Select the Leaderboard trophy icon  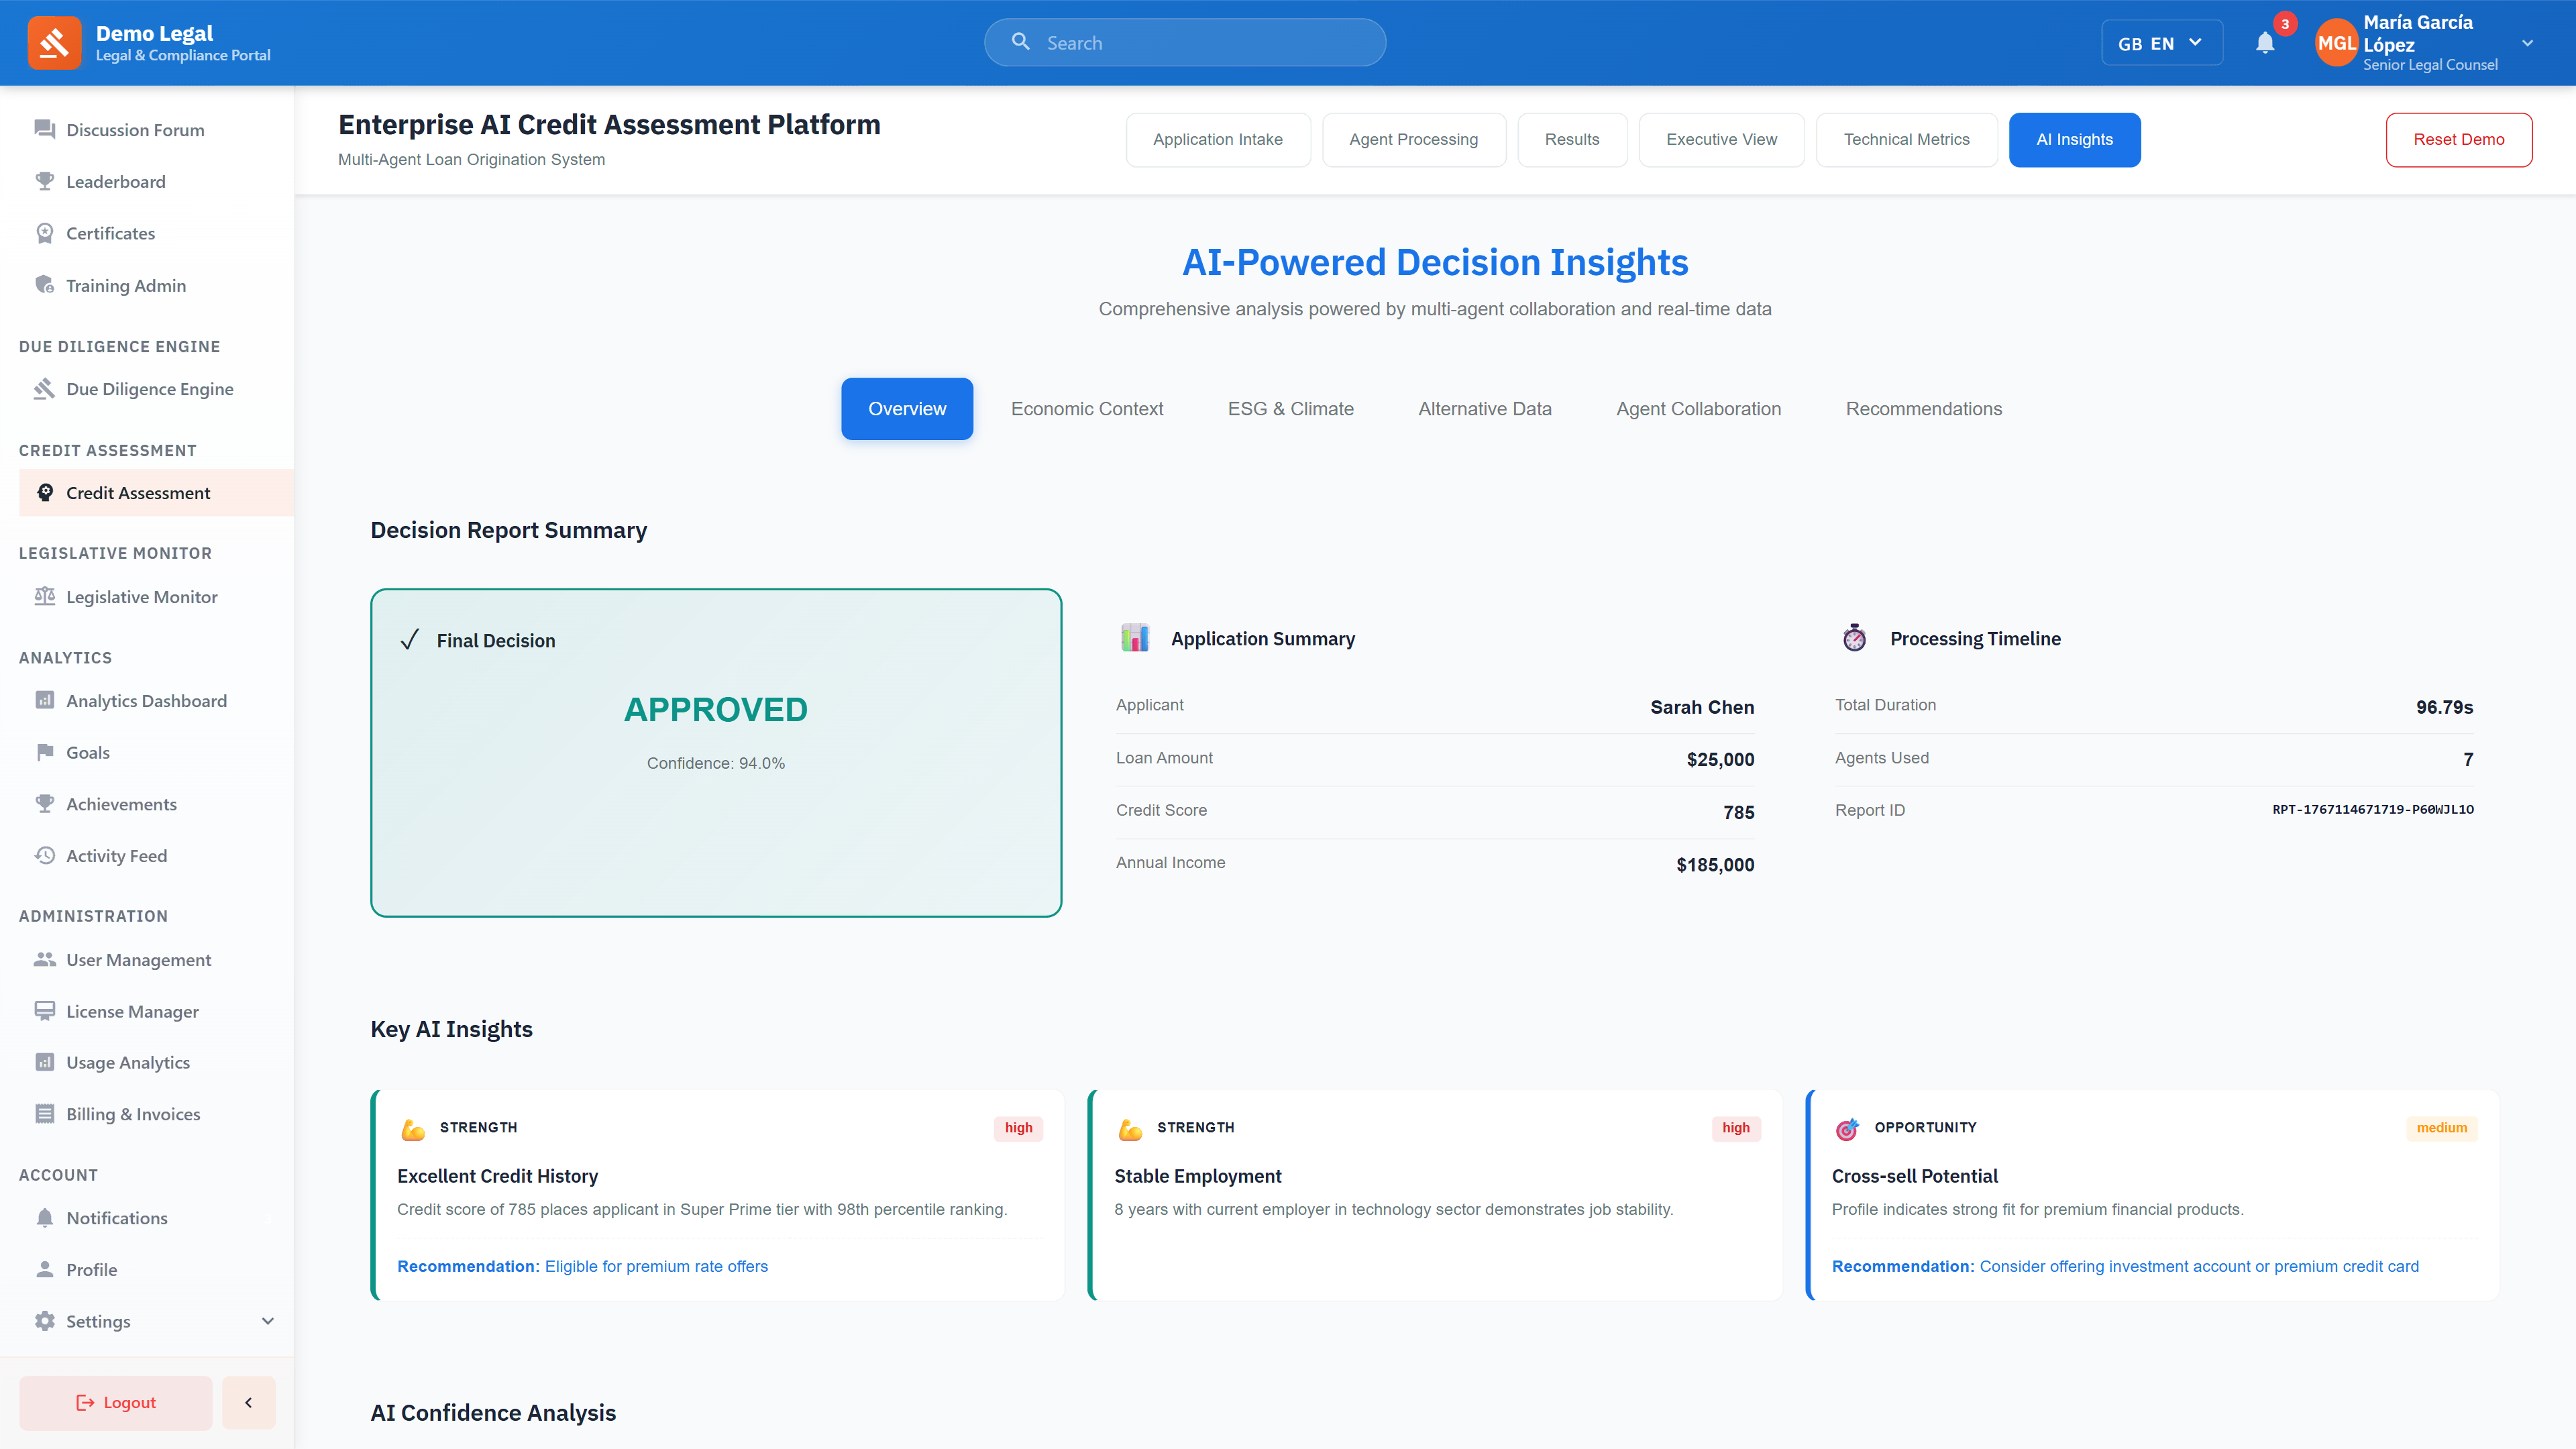click(x=44, y=181)
